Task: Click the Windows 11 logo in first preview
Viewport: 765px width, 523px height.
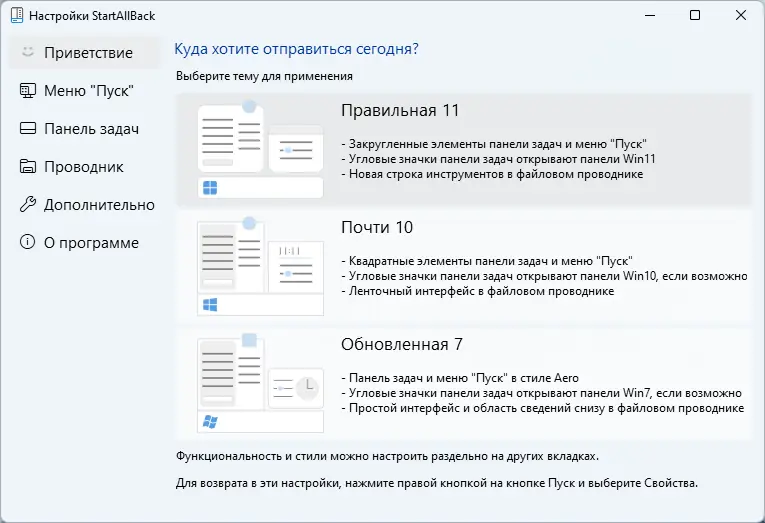Action: click(x=210, y=188)
